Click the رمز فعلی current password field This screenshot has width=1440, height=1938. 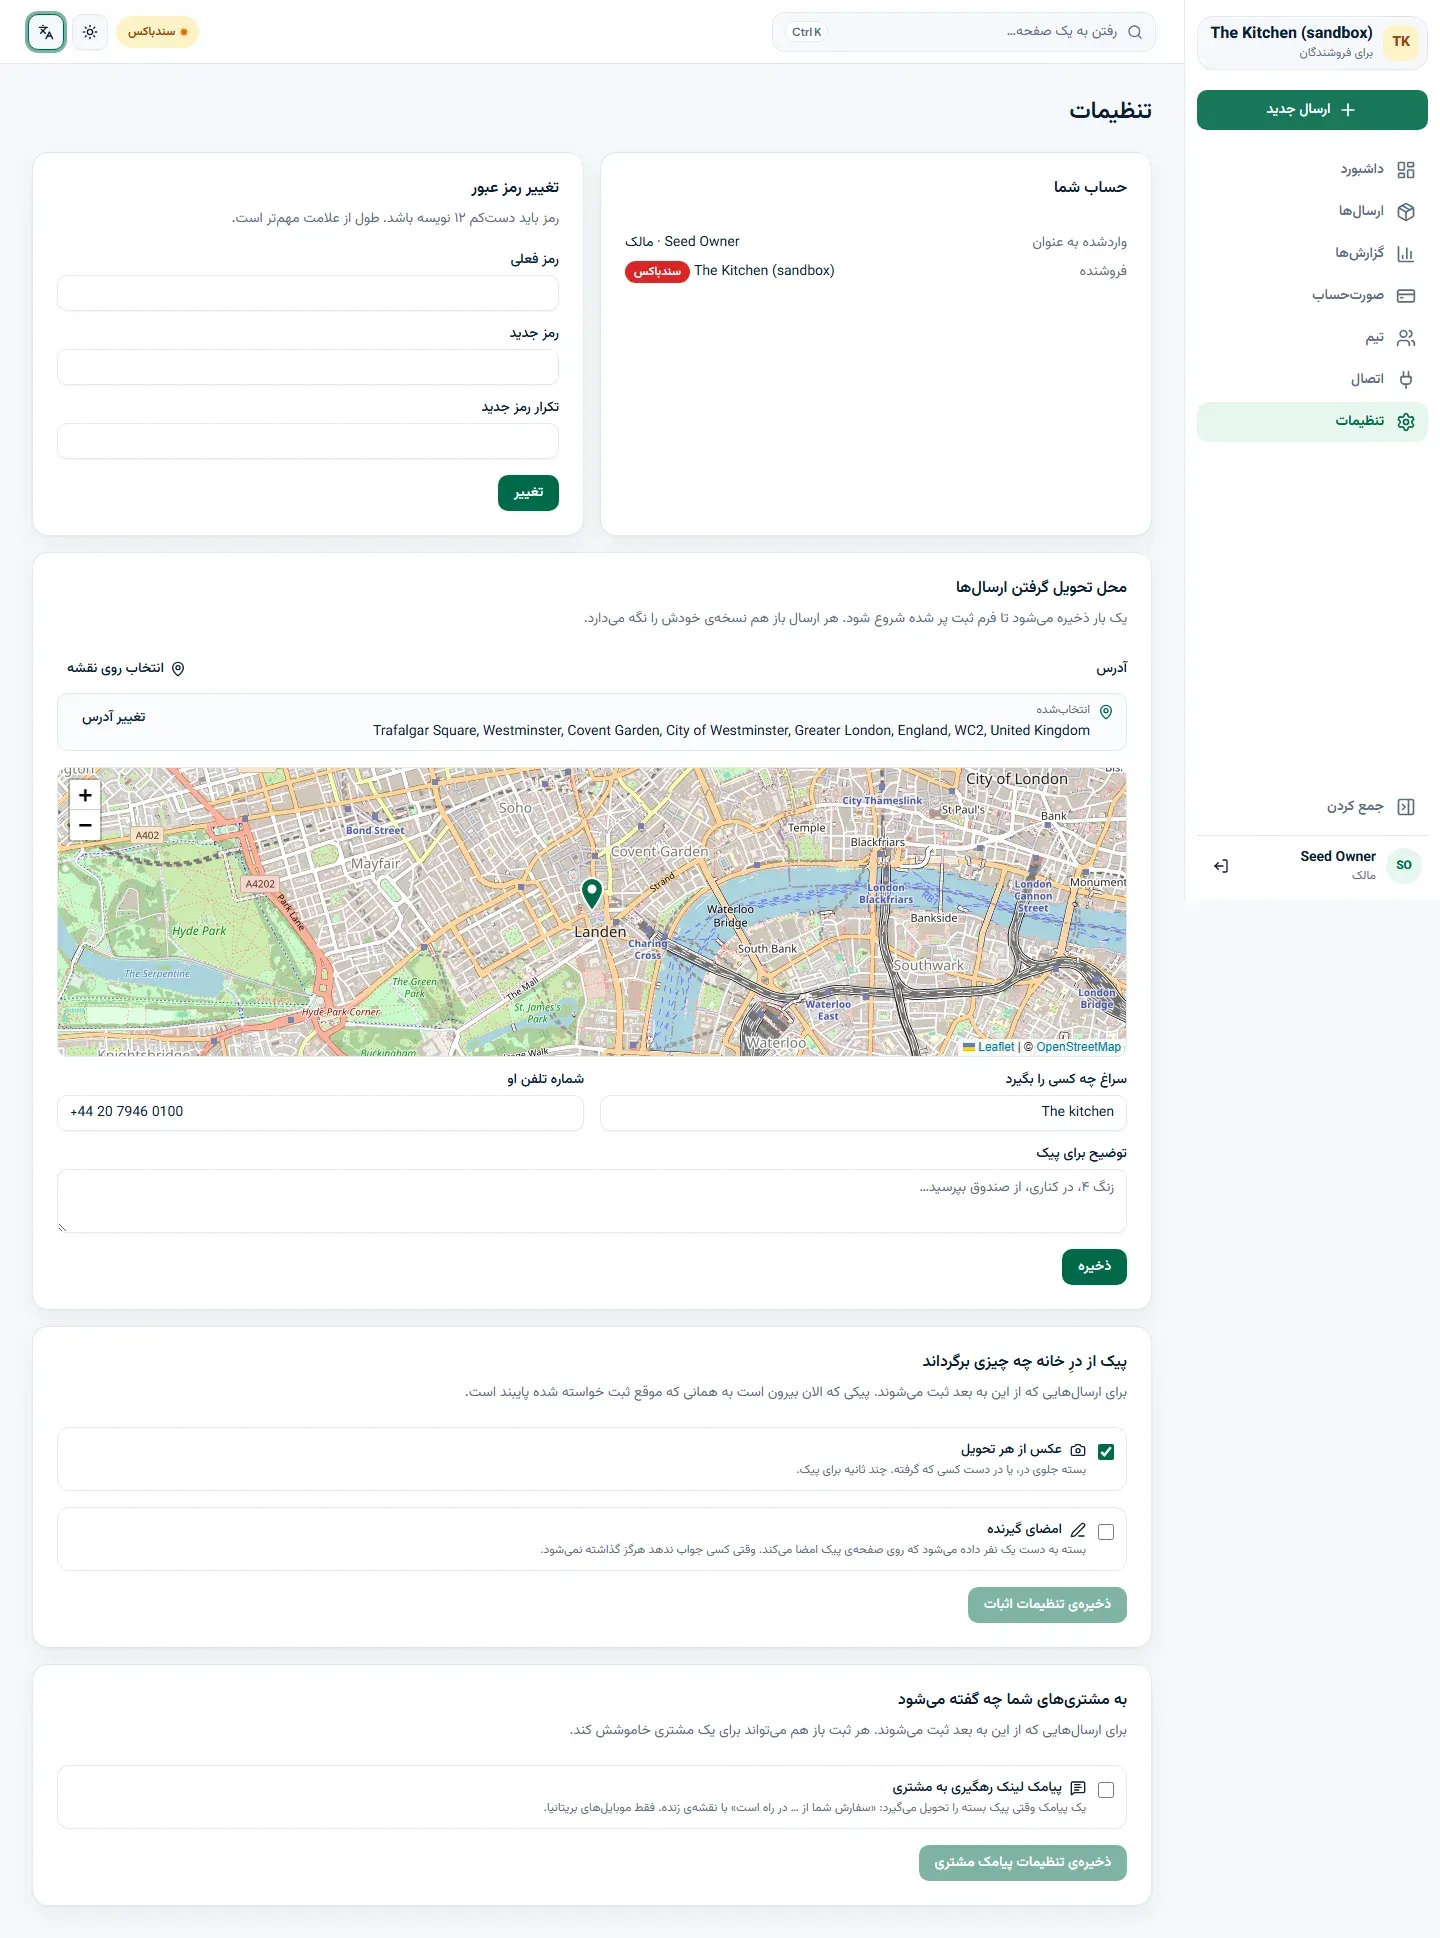308,293
